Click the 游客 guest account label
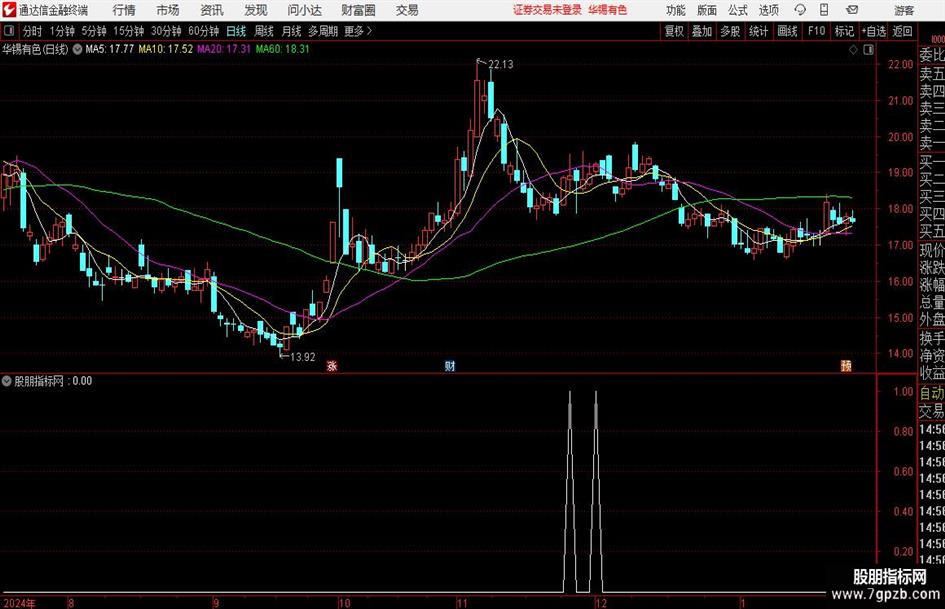Viewport: 945px width, 609px height. pyautogui.click(x=904, y=10)
